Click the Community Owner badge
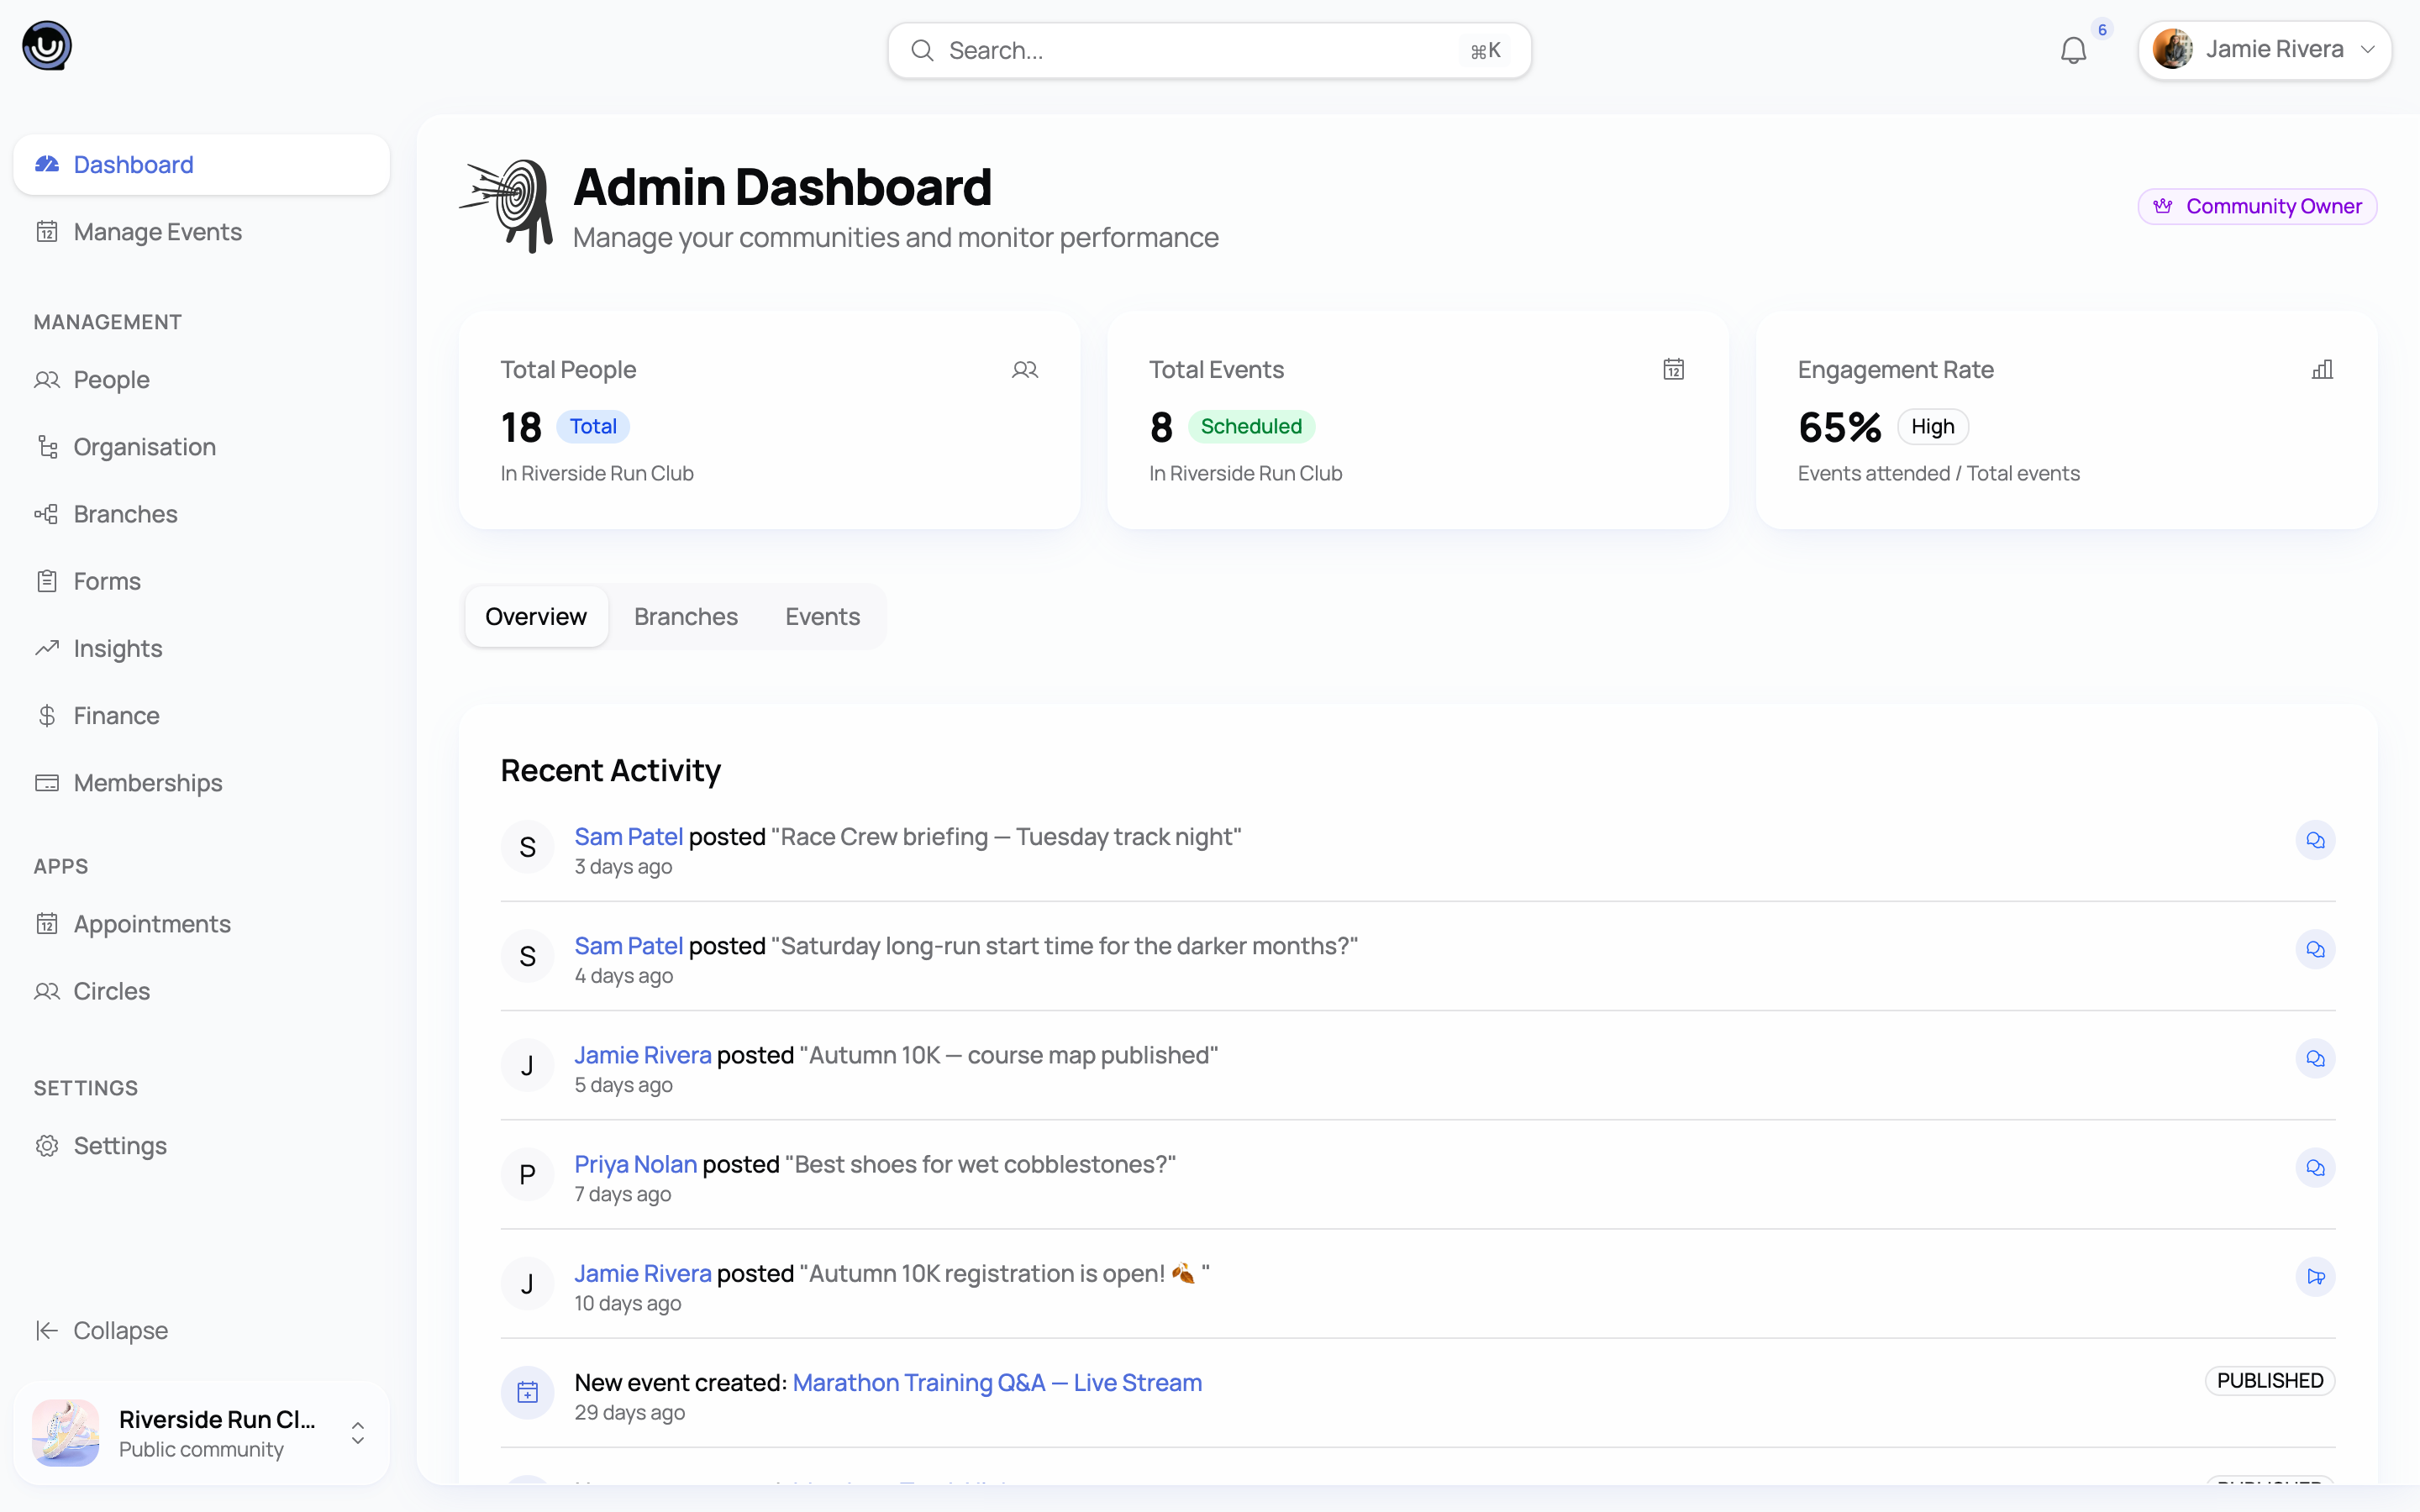Image resolution: width=2420 pixels, height=1512 pixels. (x=2257, y=206)
